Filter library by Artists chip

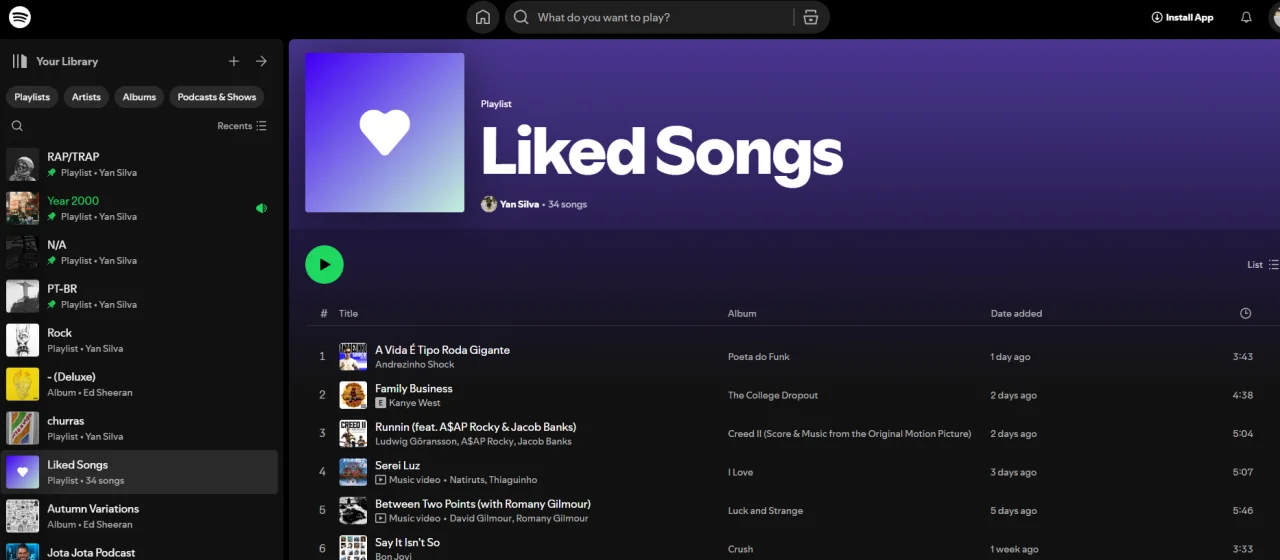point(86,97)
